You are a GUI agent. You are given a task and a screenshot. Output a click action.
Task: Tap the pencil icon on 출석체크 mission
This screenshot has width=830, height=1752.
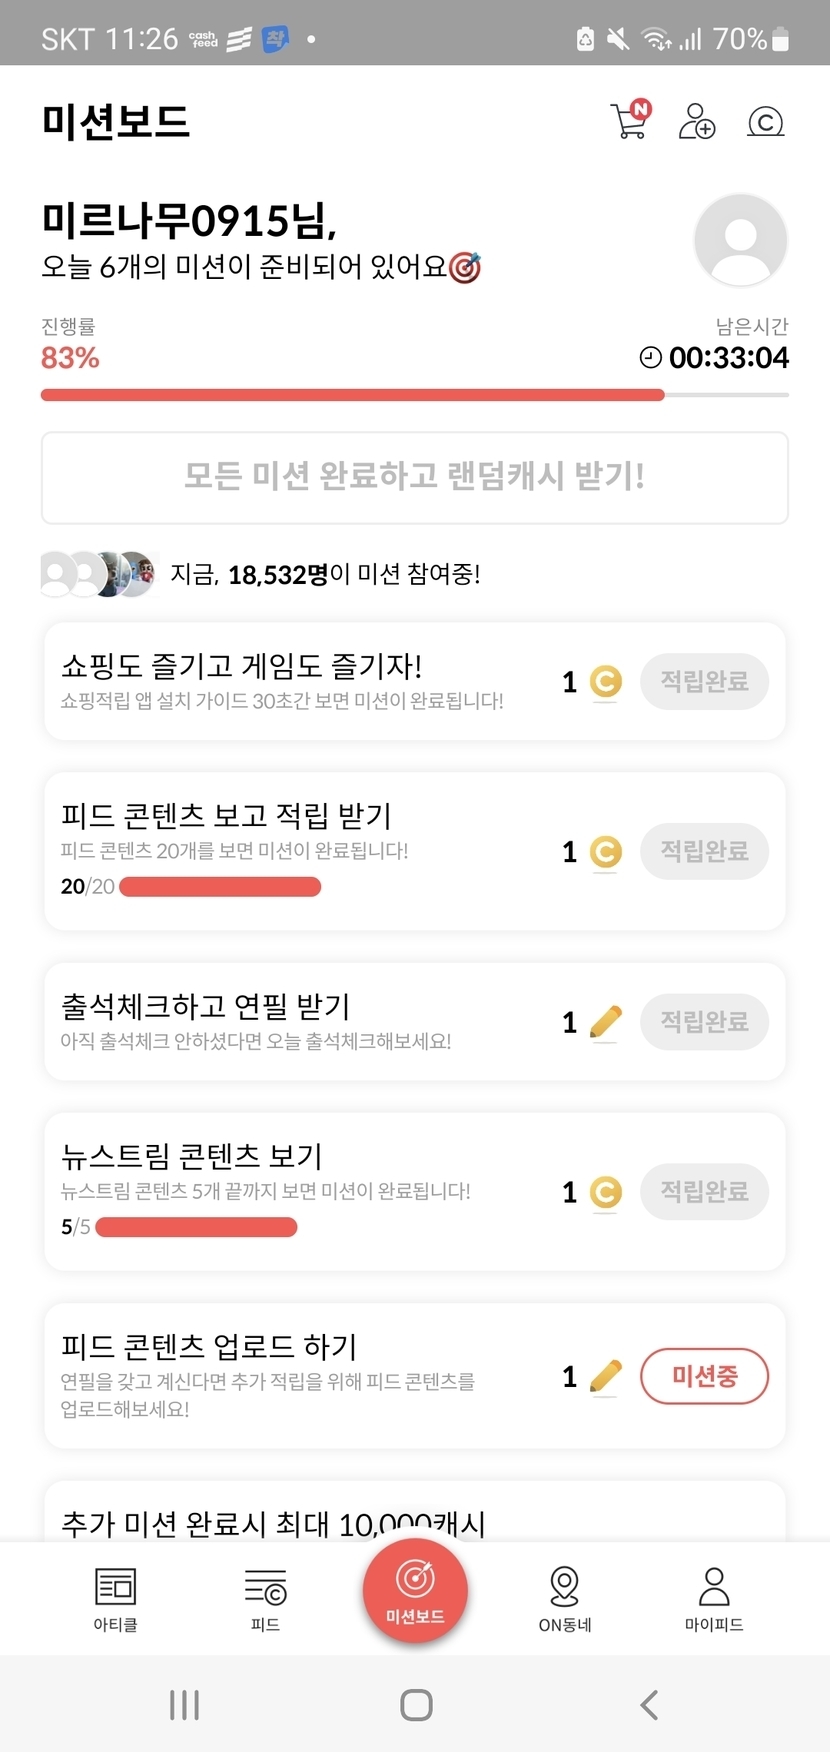(x=606, y=1022)
